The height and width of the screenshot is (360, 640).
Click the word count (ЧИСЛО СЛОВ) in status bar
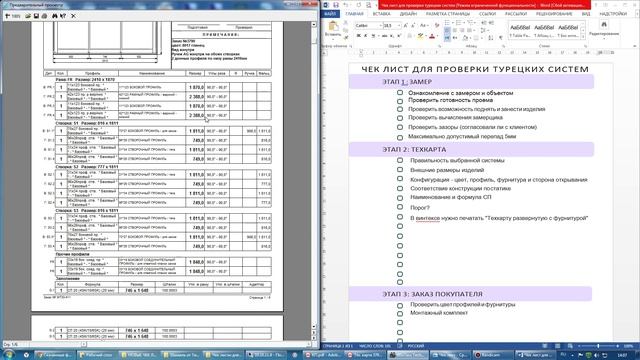pos(374,346)
